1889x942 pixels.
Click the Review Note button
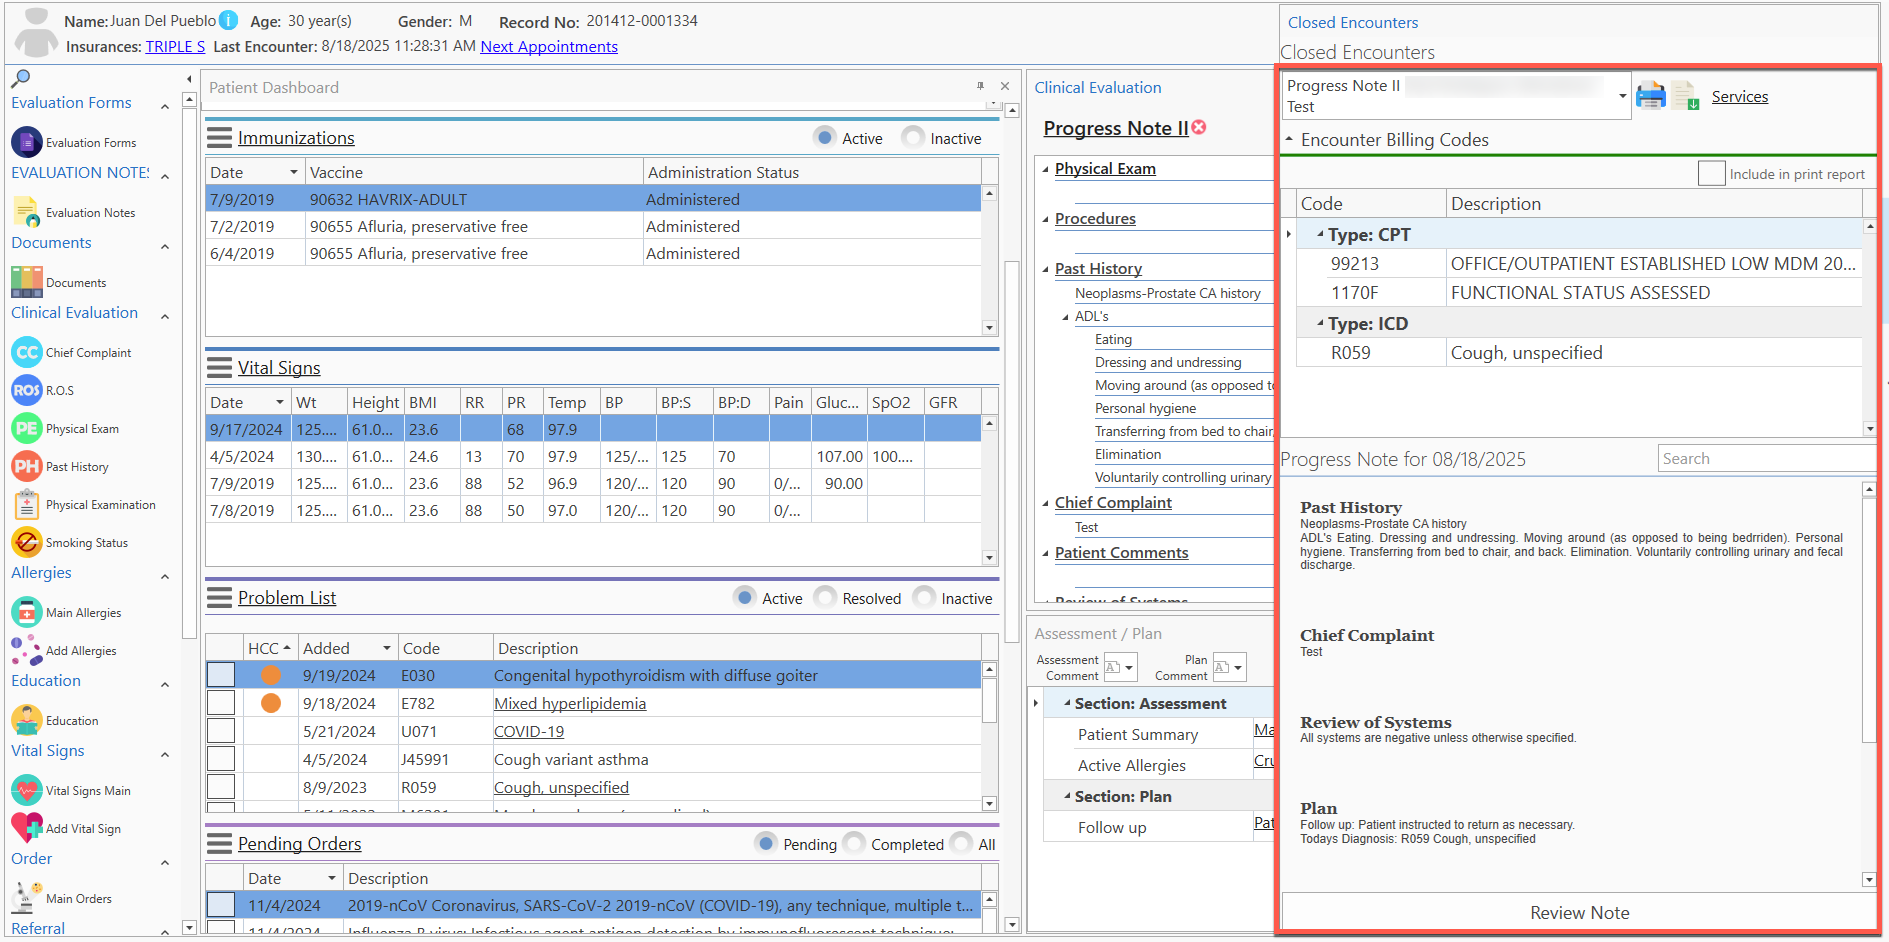point(1579,912)
